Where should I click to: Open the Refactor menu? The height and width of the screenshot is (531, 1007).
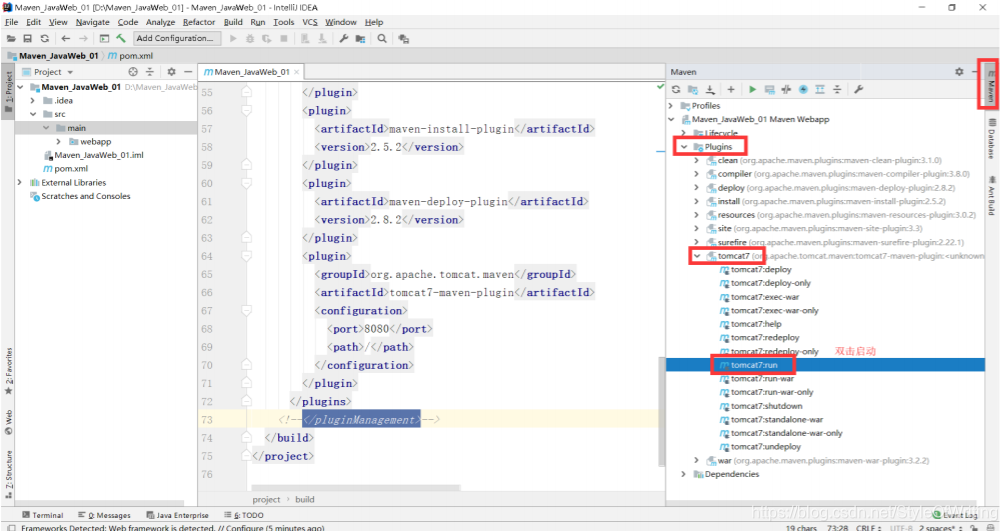click(x=199, y=22)
